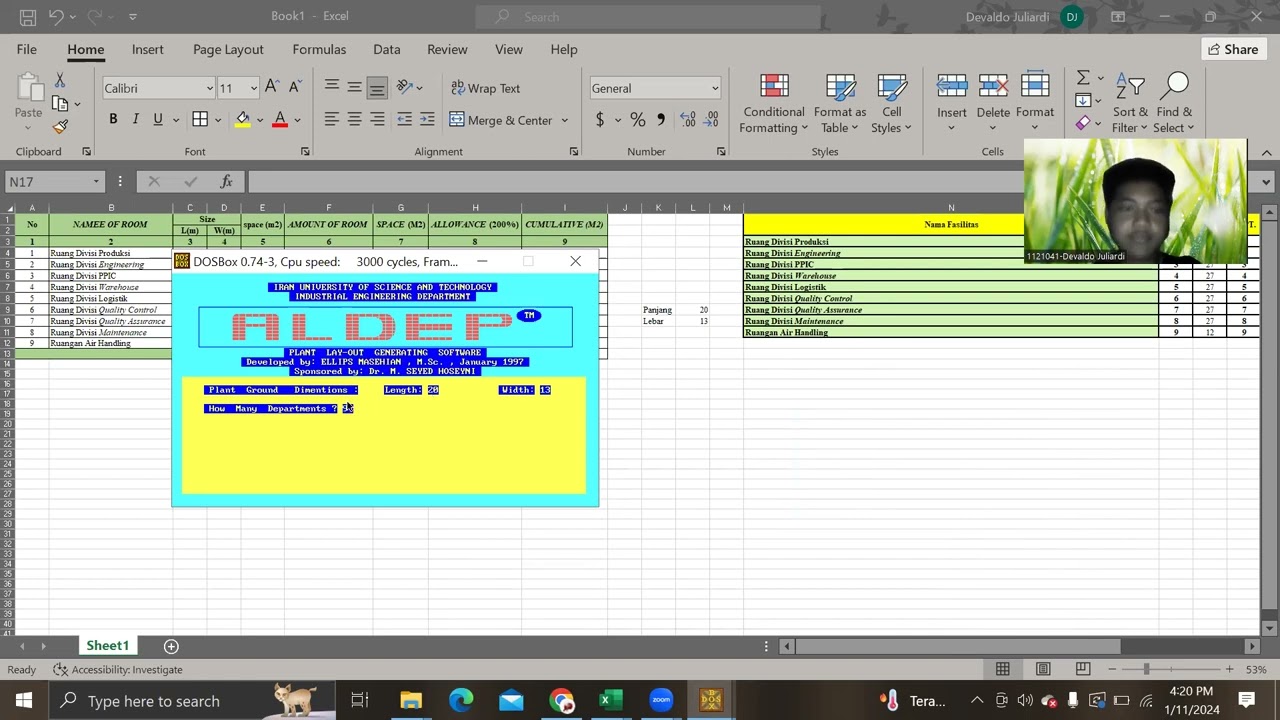Click the zoom slider handle

(x=1146, y=669)
